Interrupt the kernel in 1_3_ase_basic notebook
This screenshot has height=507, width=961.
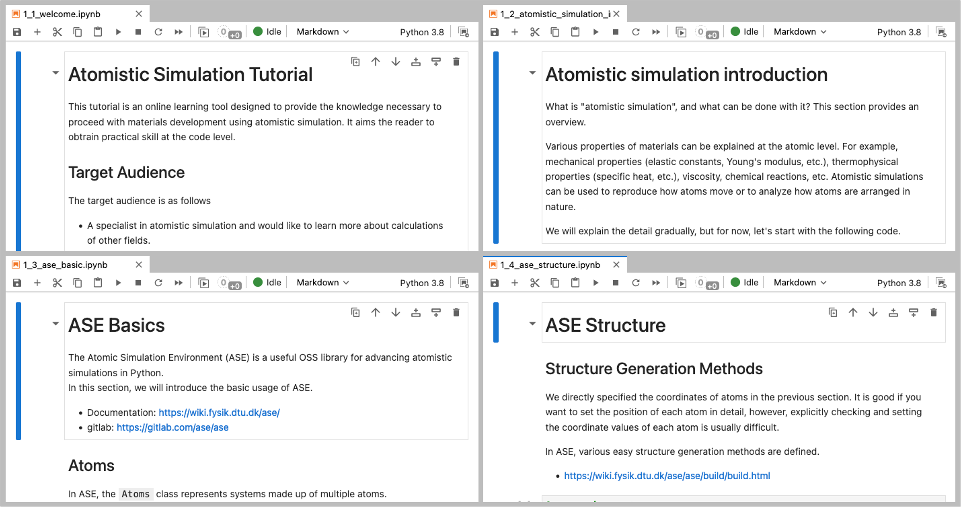[138, 283]
